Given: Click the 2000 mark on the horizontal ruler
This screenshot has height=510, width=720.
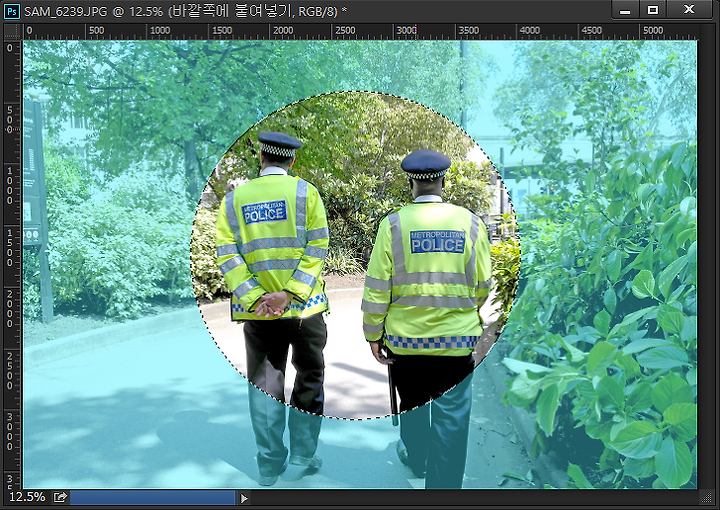Looking at the screenshot, I should pyautogui.click(x=283, y=30).
